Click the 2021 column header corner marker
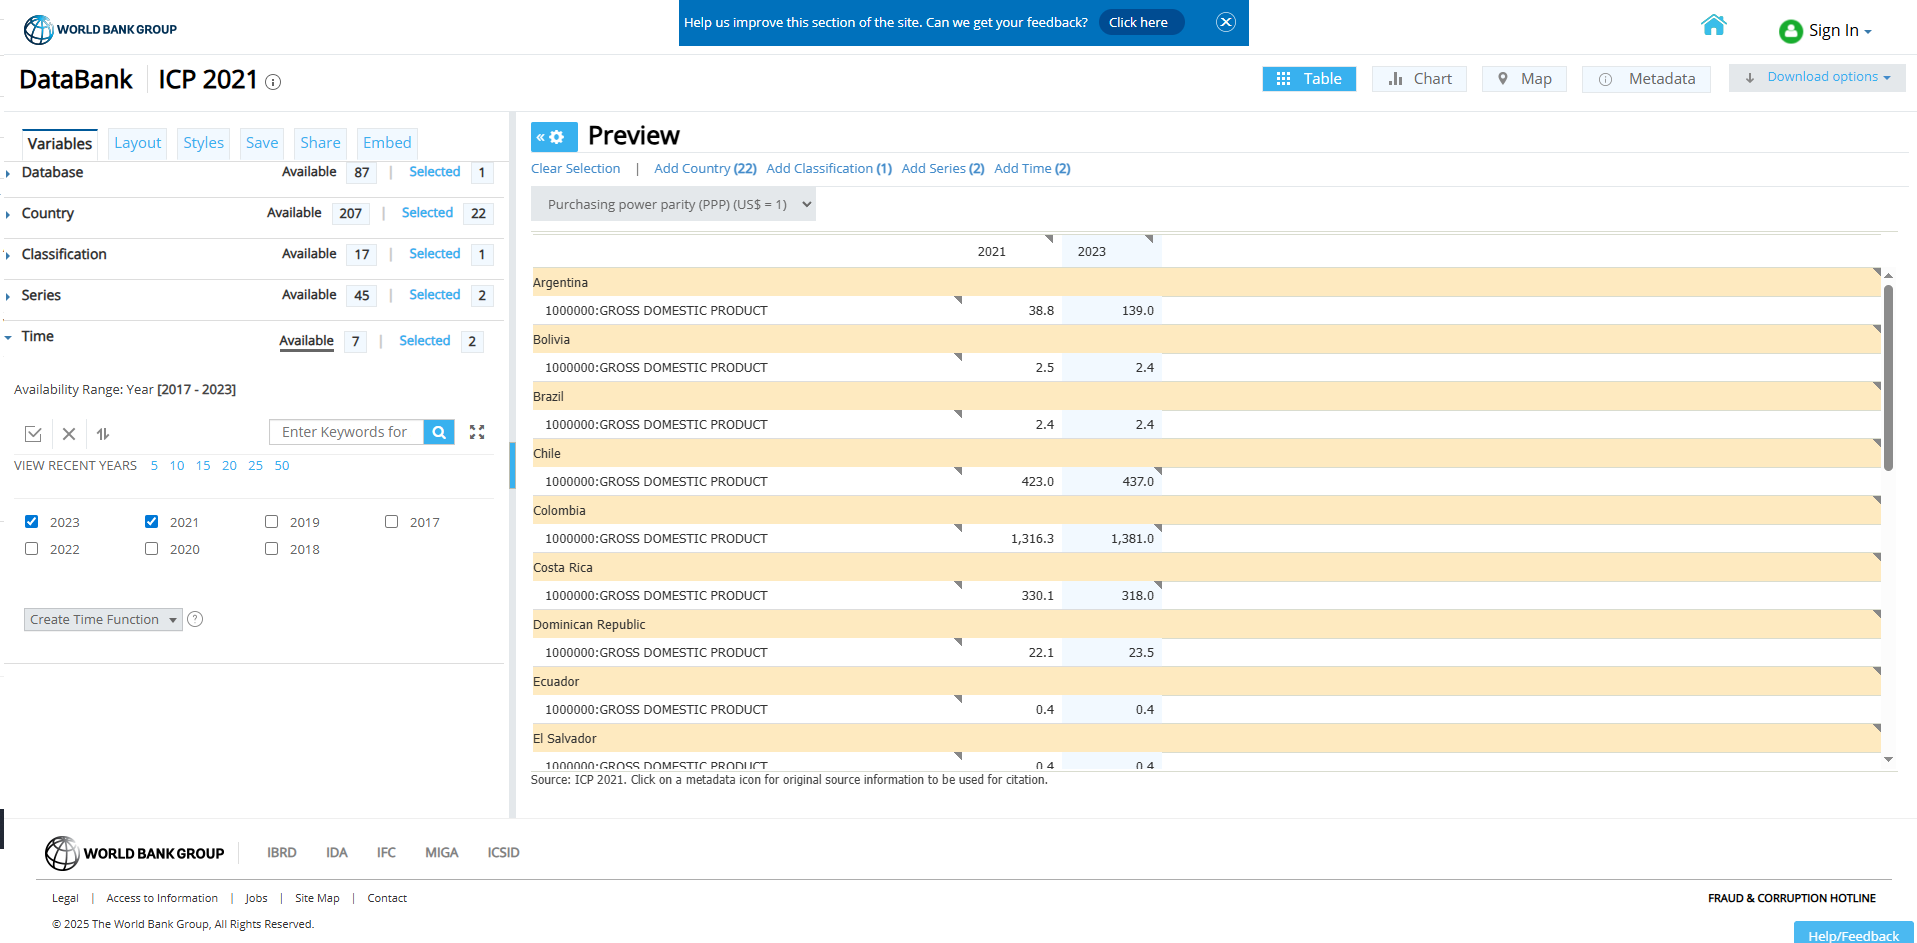Screen dimensions: 1917x943 [1049, 239]
